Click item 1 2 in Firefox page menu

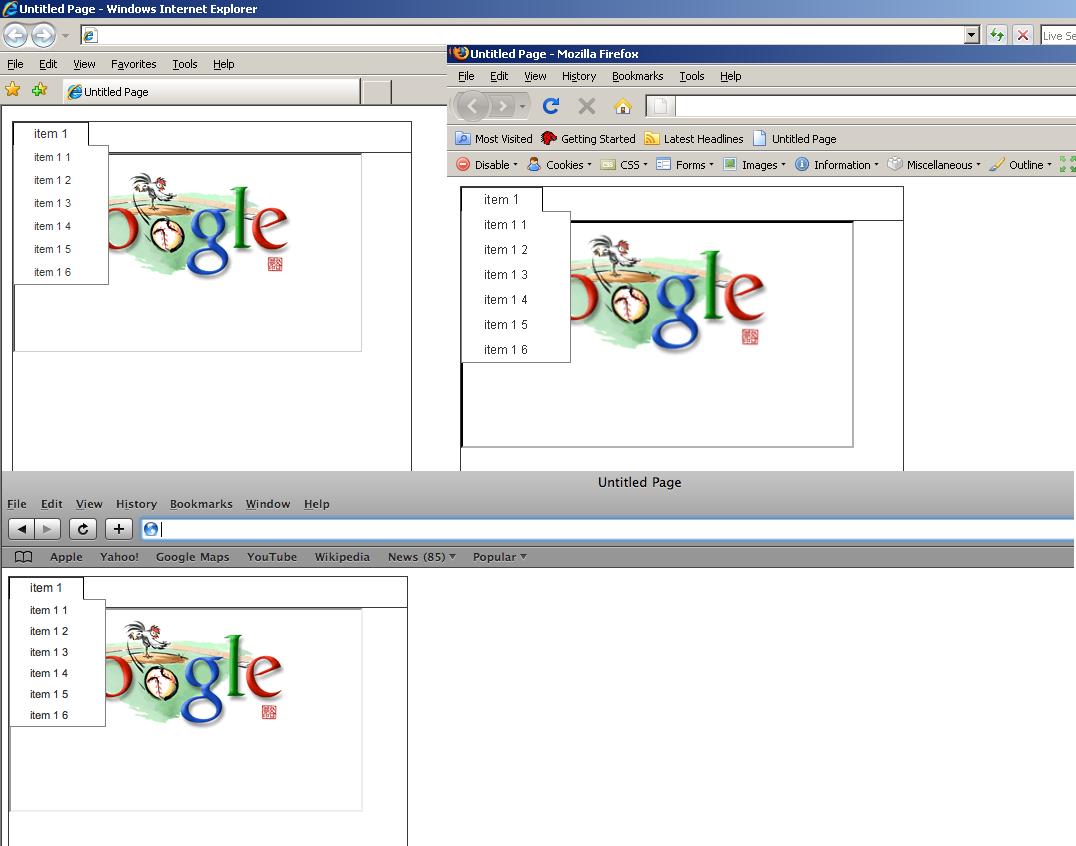[506, 250]
